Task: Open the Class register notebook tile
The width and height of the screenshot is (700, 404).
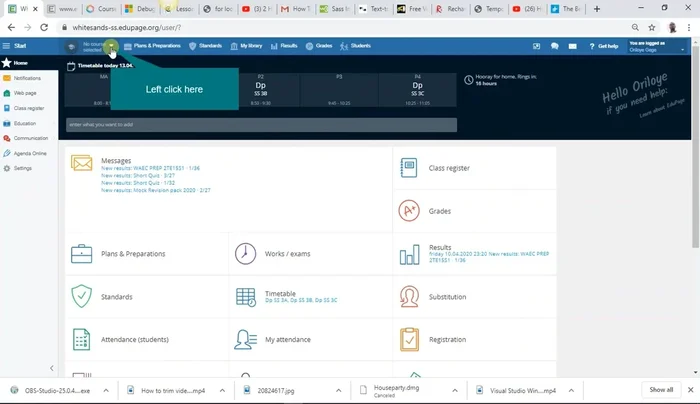Action: 408,168
